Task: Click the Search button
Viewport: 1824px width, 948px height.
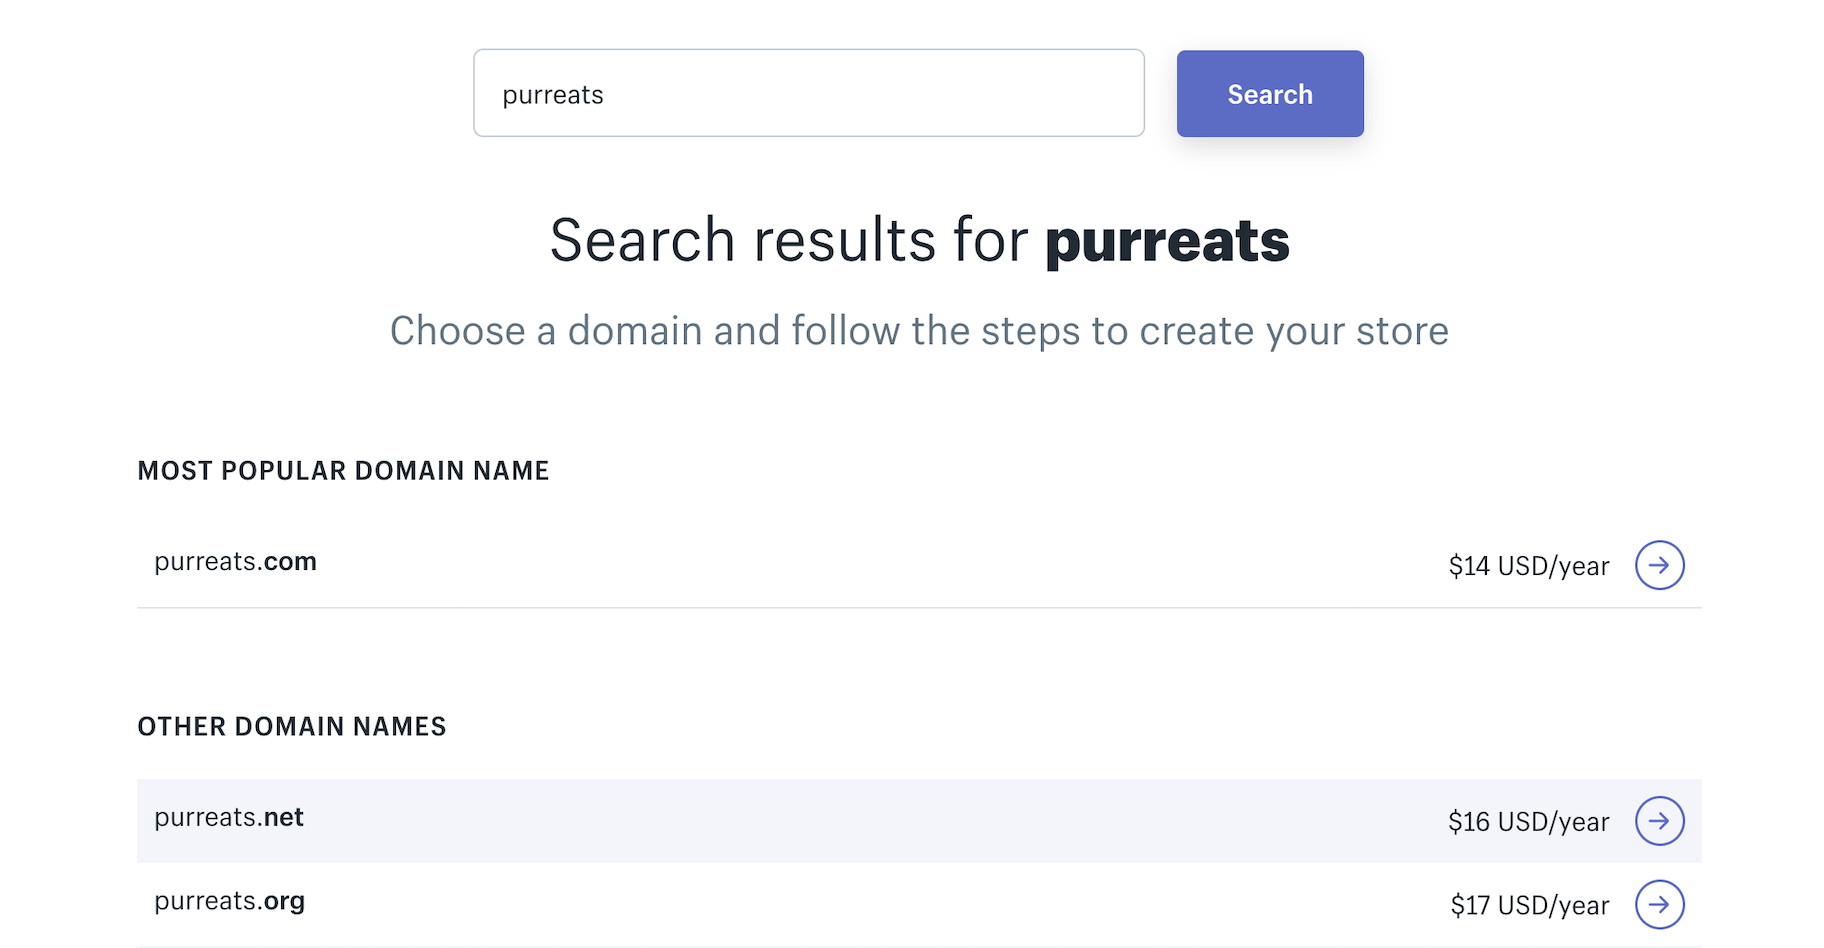Action: 1269,94
